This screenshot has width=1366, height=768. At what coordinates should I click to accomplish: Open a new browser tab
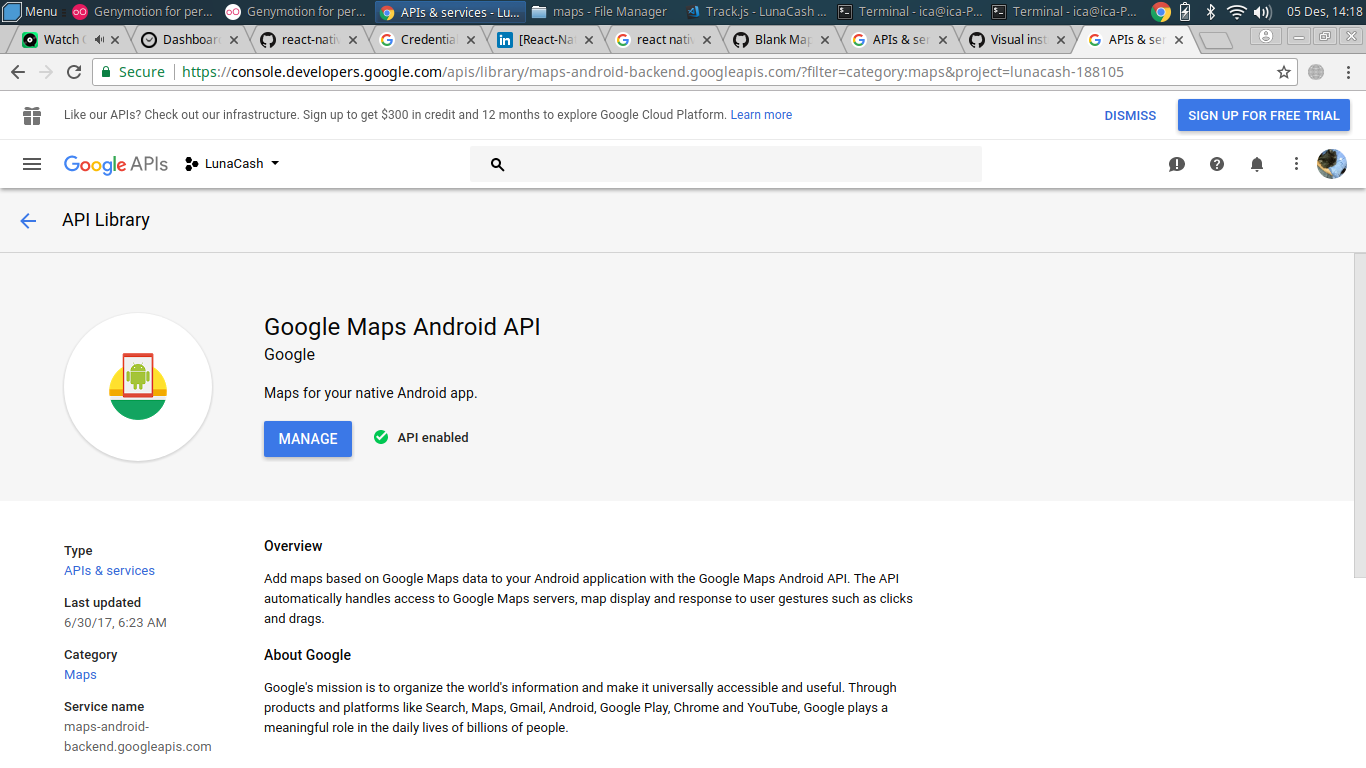1215,41
